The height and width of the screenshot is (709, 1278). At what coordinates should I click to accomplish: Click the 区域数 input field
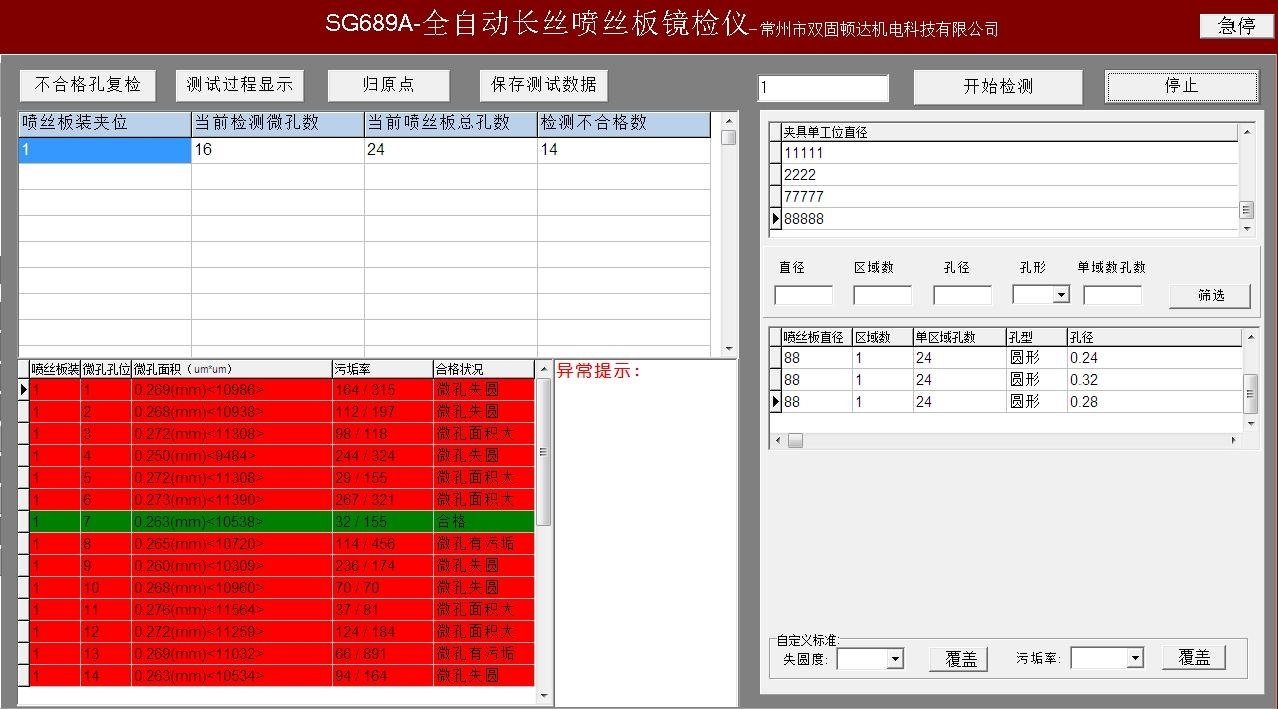882,295
